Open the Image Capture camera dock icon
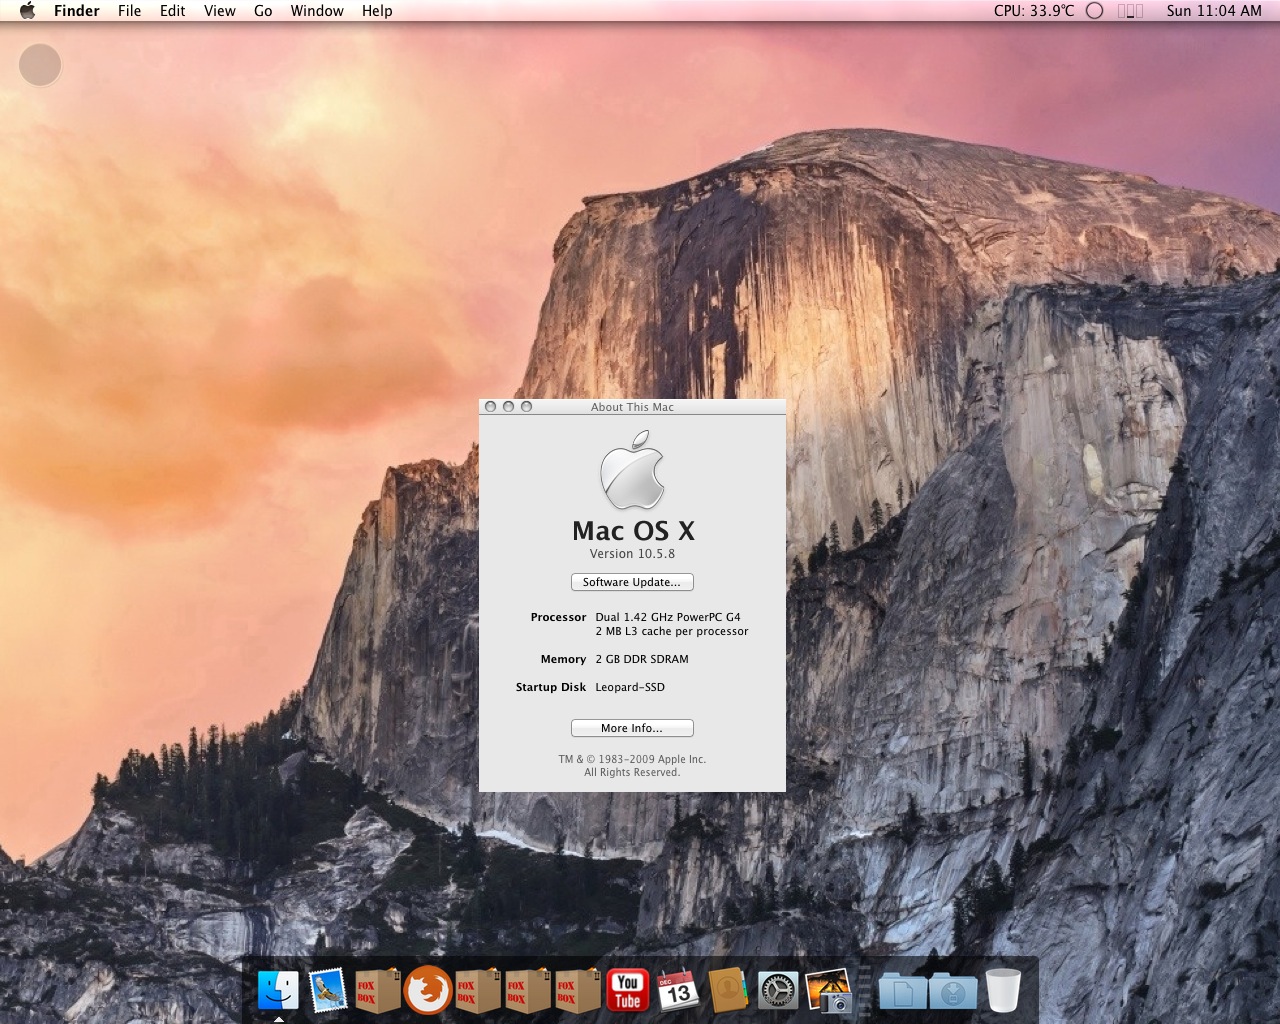This screenshot has width=1280, height=1024. click(x=828, y=990)
